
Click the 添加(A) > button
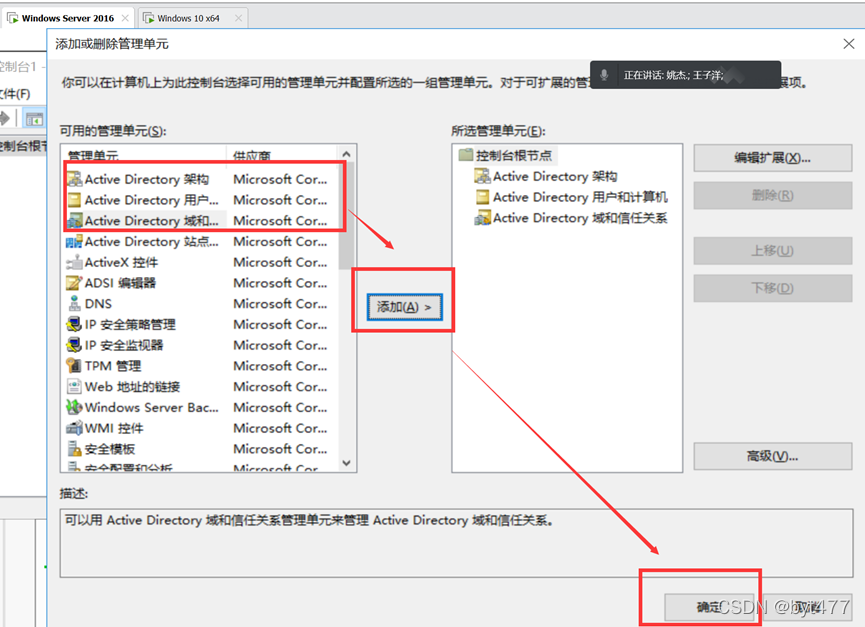[404, 307]
